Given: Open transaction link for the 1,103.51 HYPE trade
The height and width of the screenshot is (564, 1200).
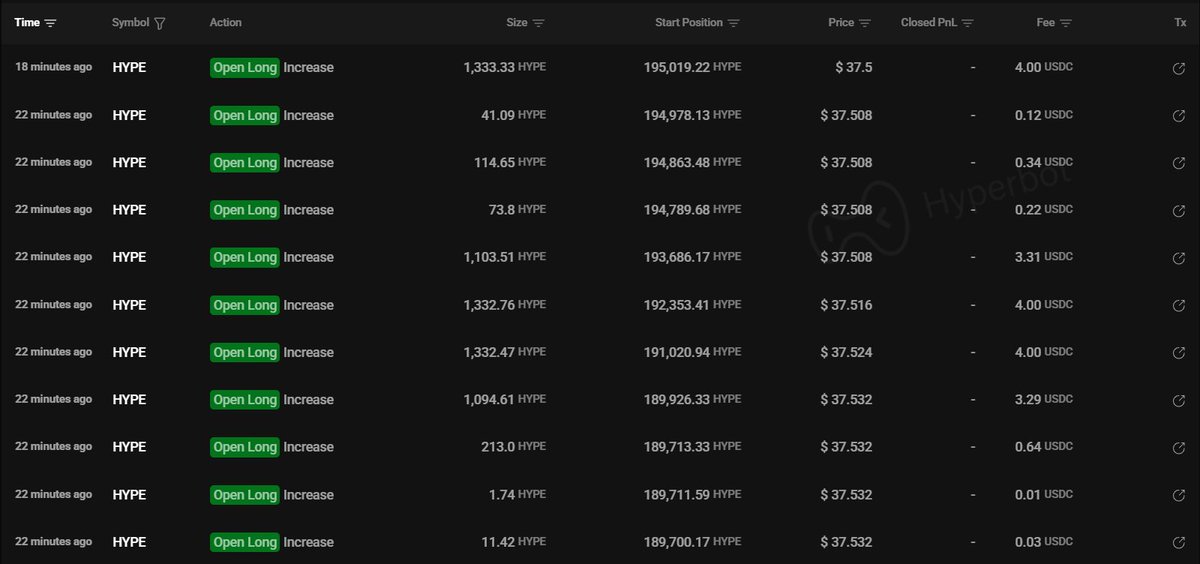Looking at the screenshot, I should point(1179,258).
